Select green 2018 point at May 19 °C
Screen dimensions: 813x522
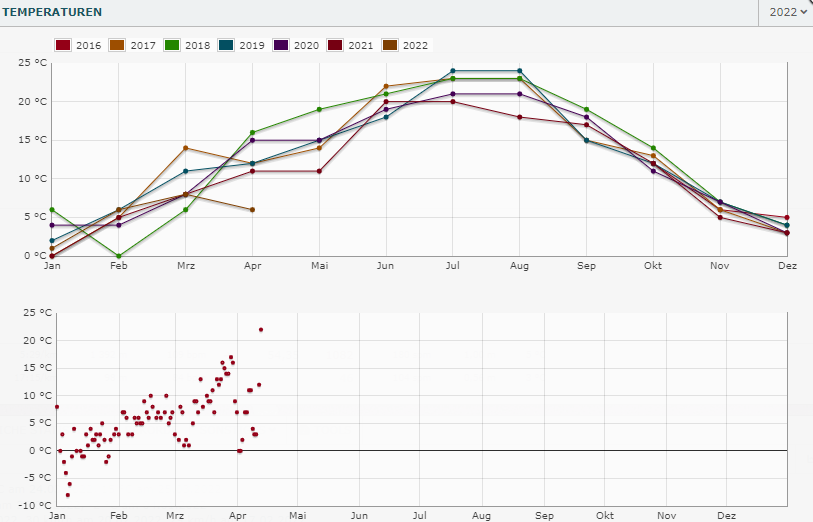pyautogui.click(x=319, y=109)
